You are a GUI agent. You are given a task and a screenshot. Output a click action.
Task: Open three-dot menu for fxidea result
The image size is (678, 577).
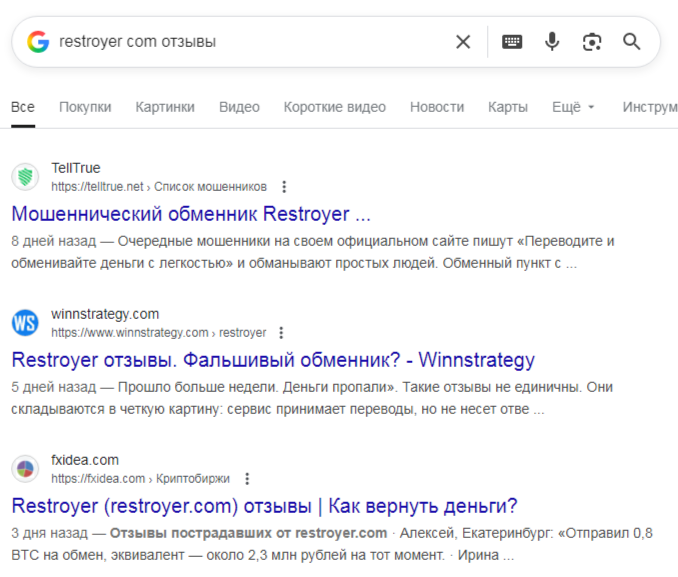[247, 479]
